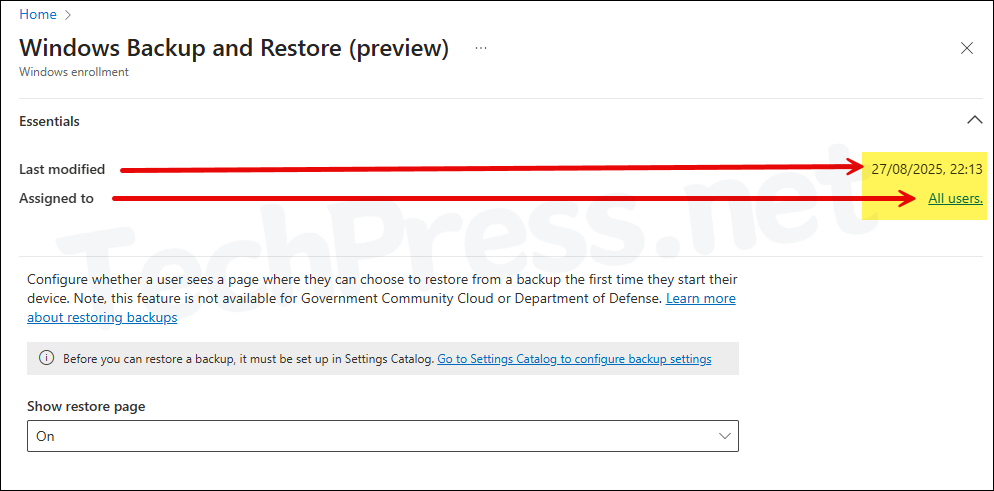Collapse the Essentials section chevron
The height and width of the screenshot is (491, 994).
click(974, 120)
